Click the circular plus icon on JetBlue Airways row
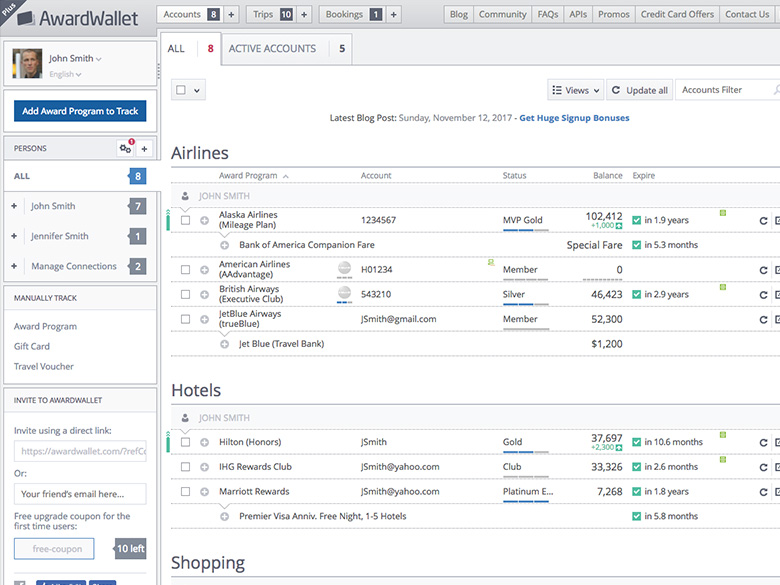The image size is (780, 585). tap(204, 319)
